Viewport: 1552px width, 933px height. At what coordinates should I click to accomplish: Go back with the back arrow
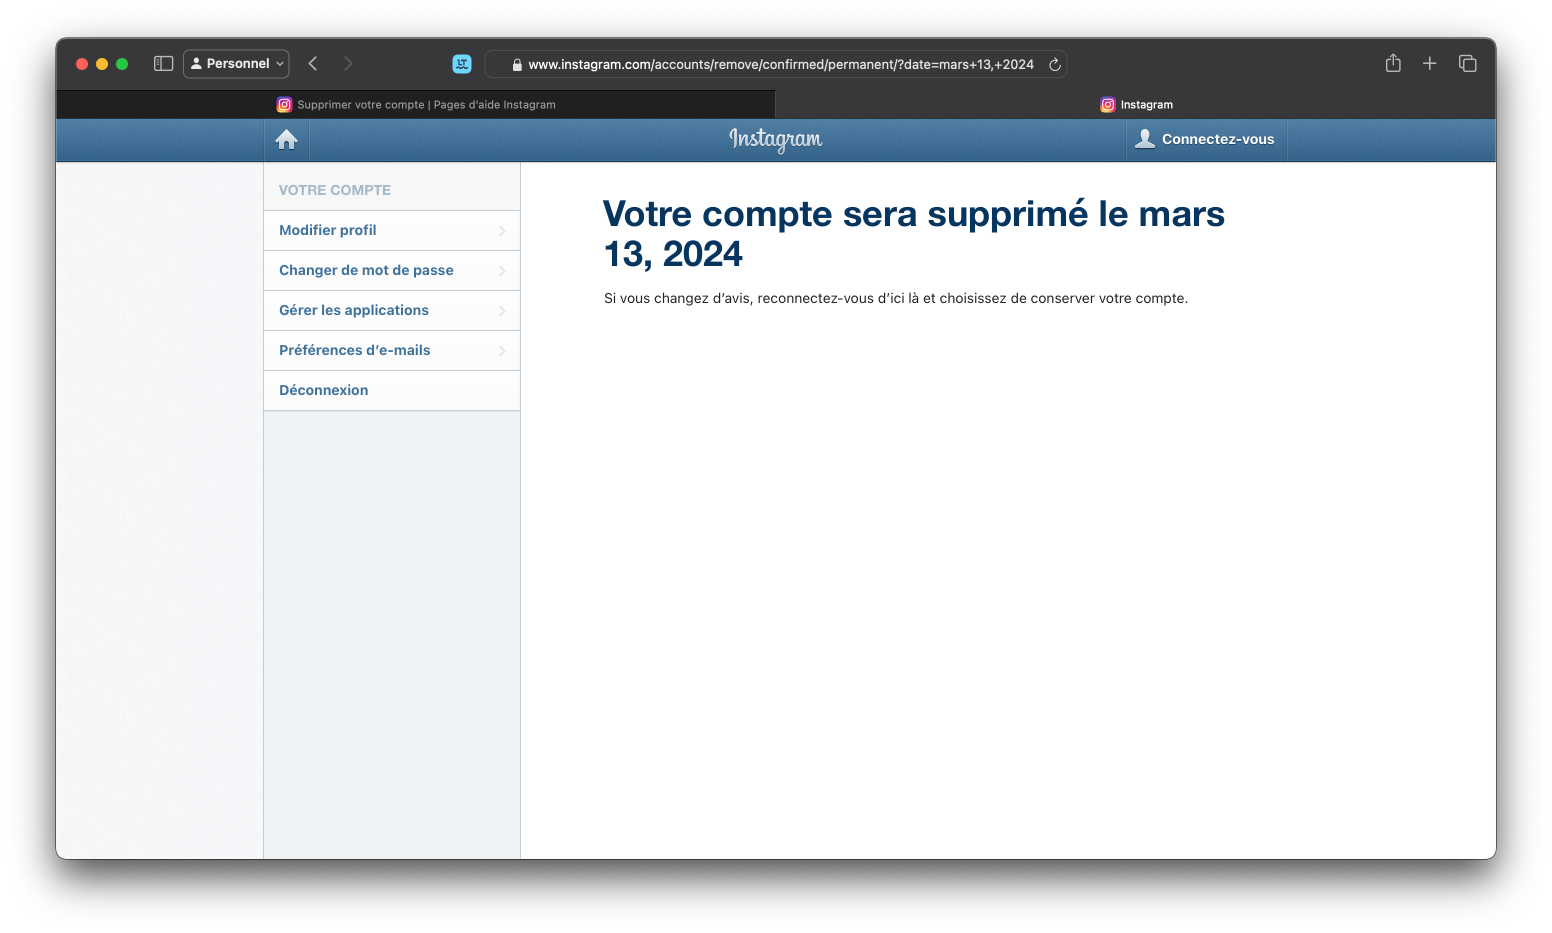click(313, 64)
